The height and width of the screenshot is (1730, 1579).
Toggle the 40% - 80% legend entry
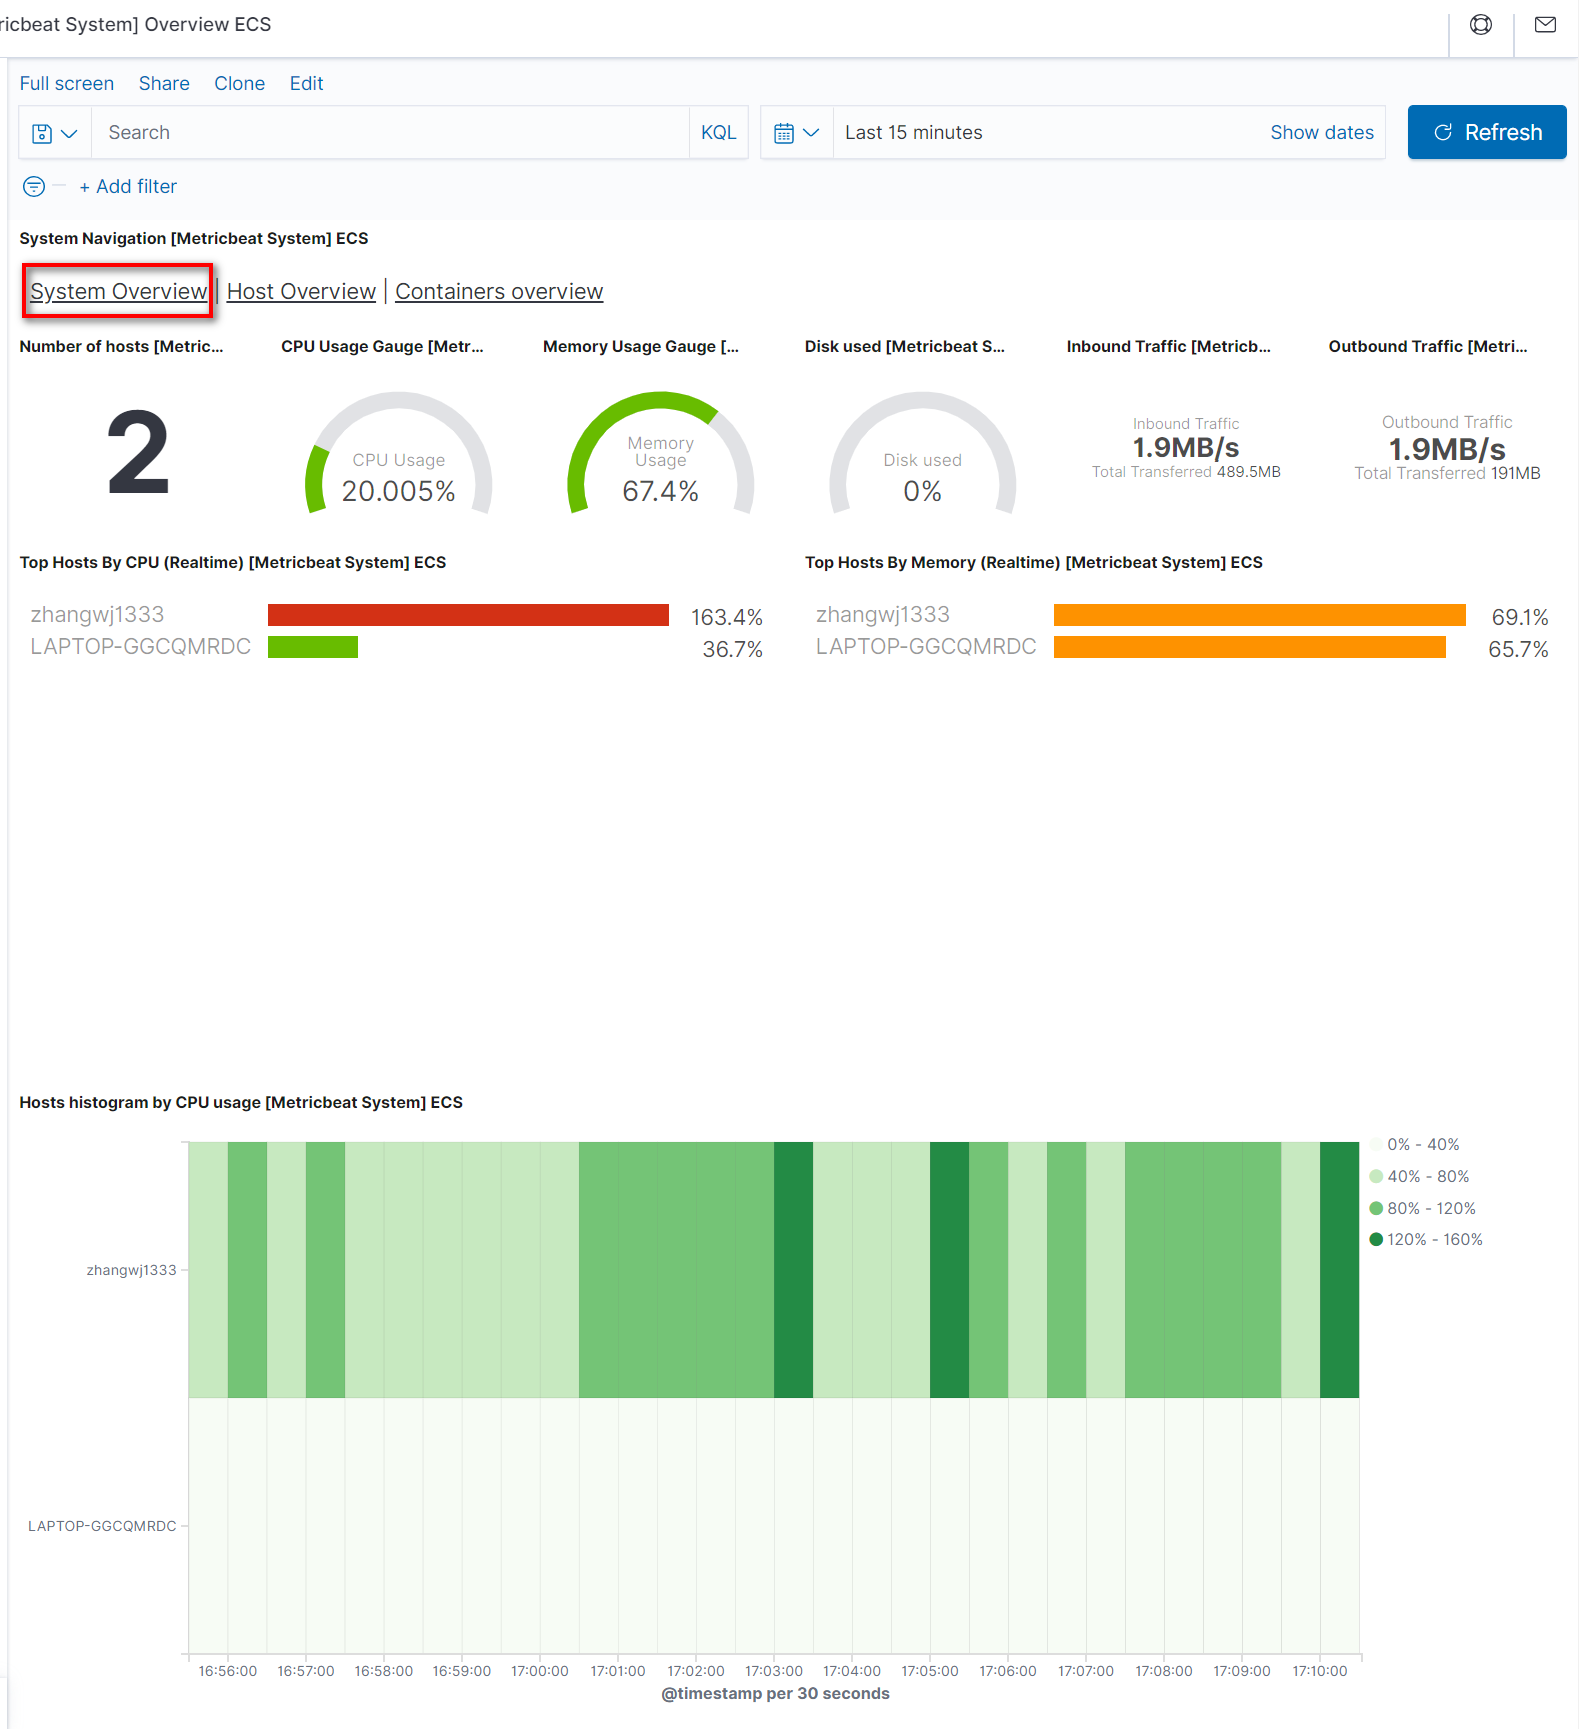pyautogui.click(x=1419, y=1177)
